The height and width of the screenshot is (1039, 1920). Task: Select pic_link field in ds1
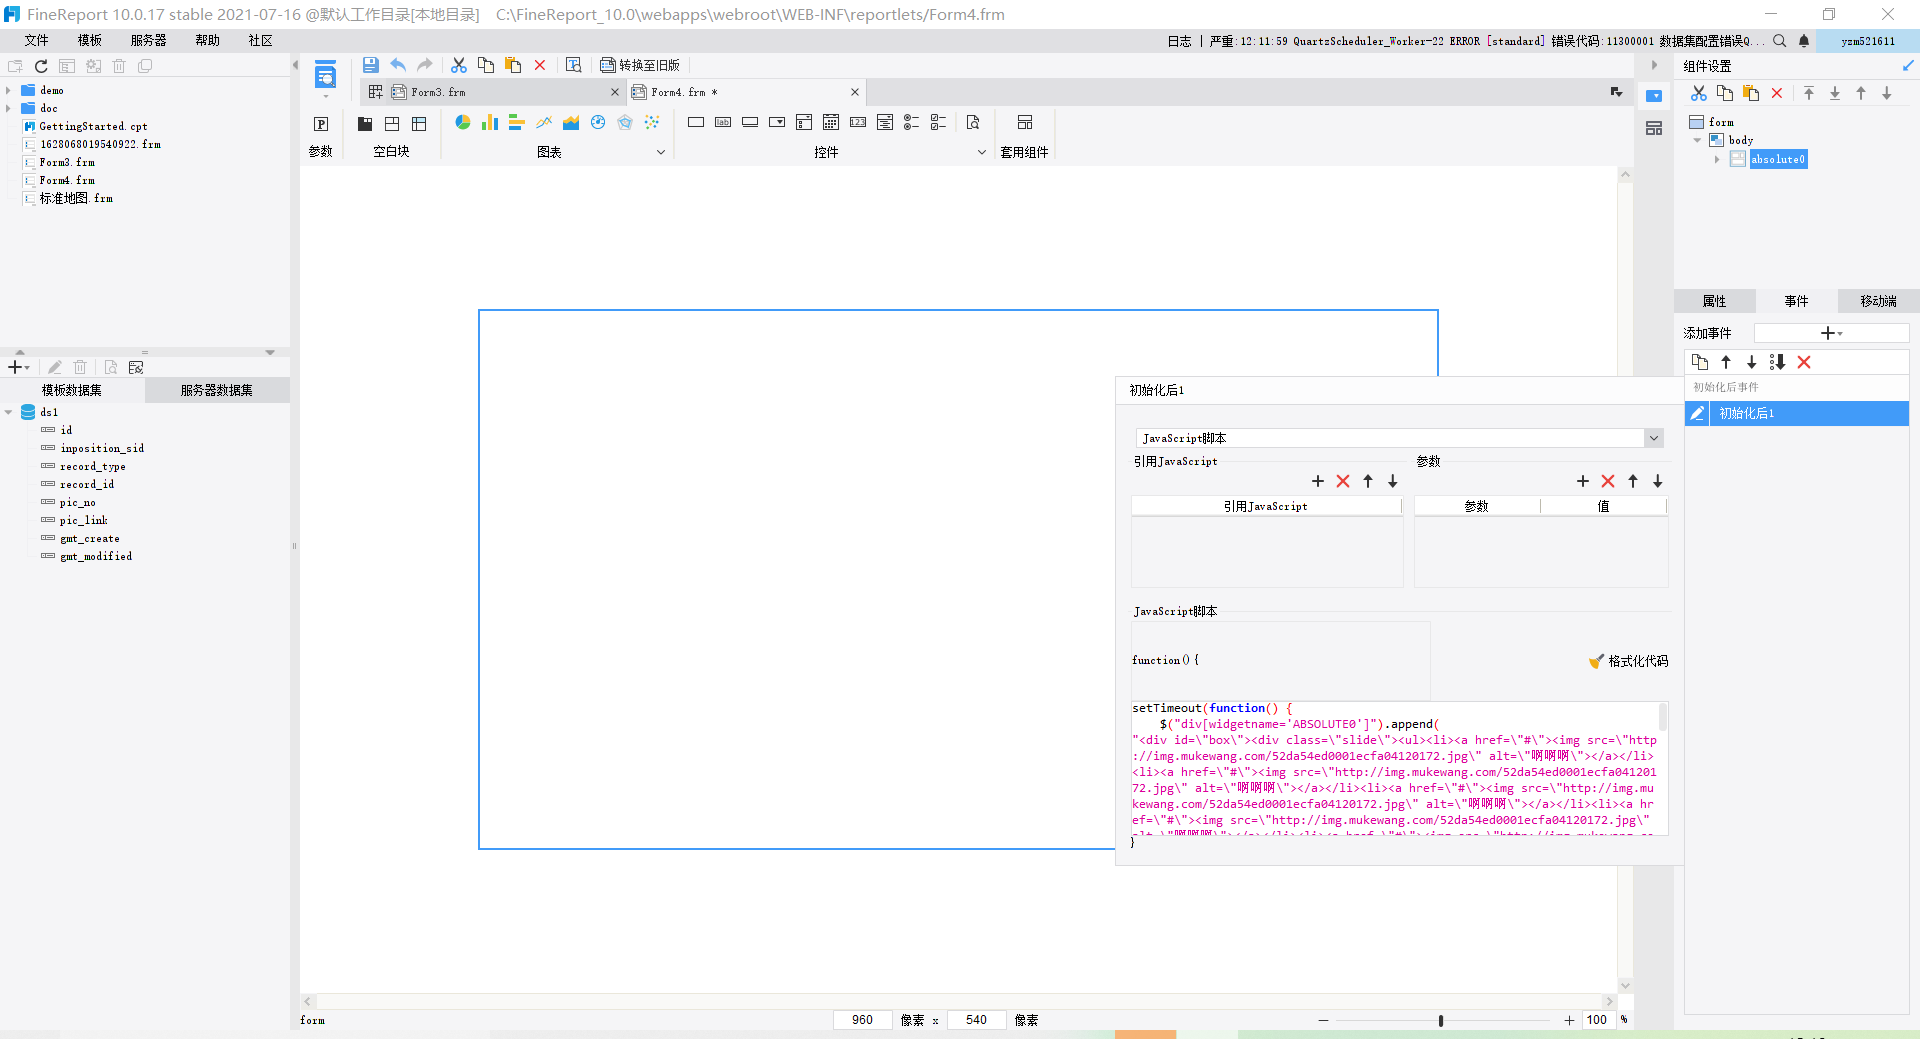(83, 520)
